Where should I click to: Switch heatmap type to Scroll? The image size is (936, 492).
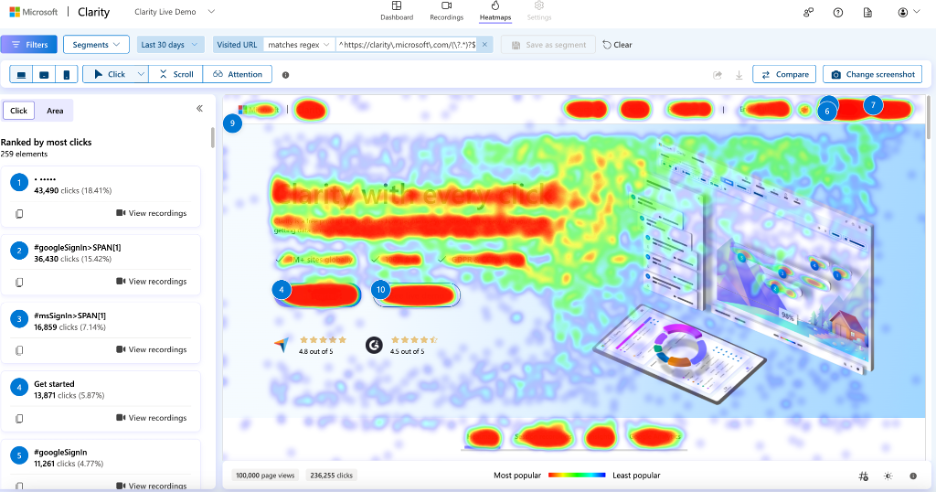tap(176, 74)
